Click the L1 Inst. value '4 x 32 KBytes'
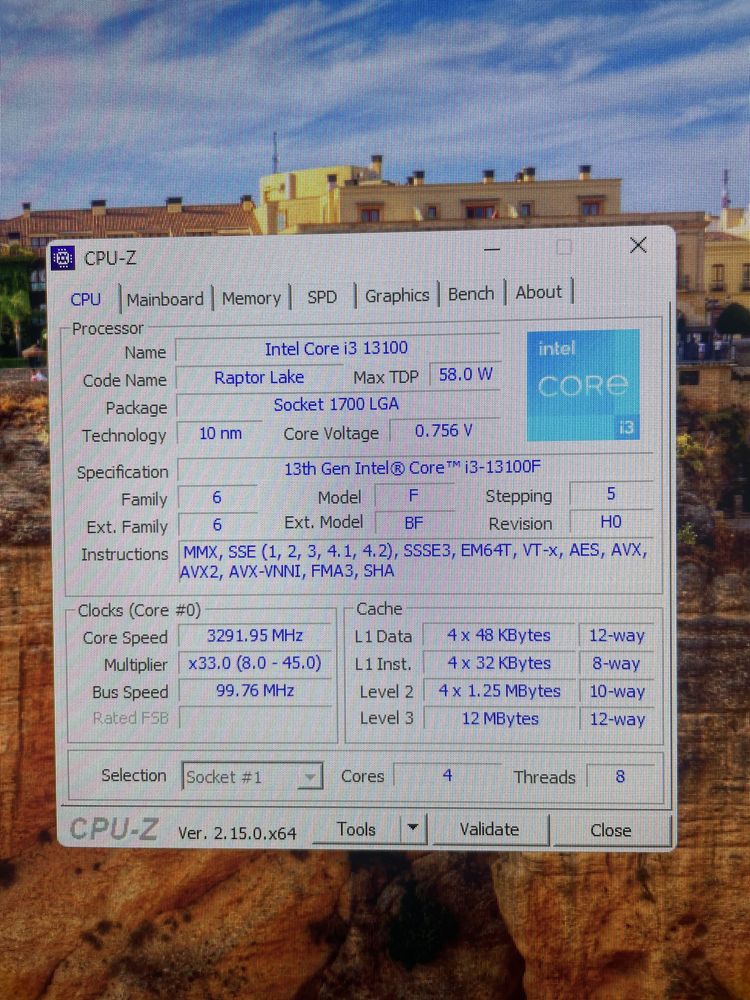This screenshot has height=1000, width=750. (x=499, y=663)
